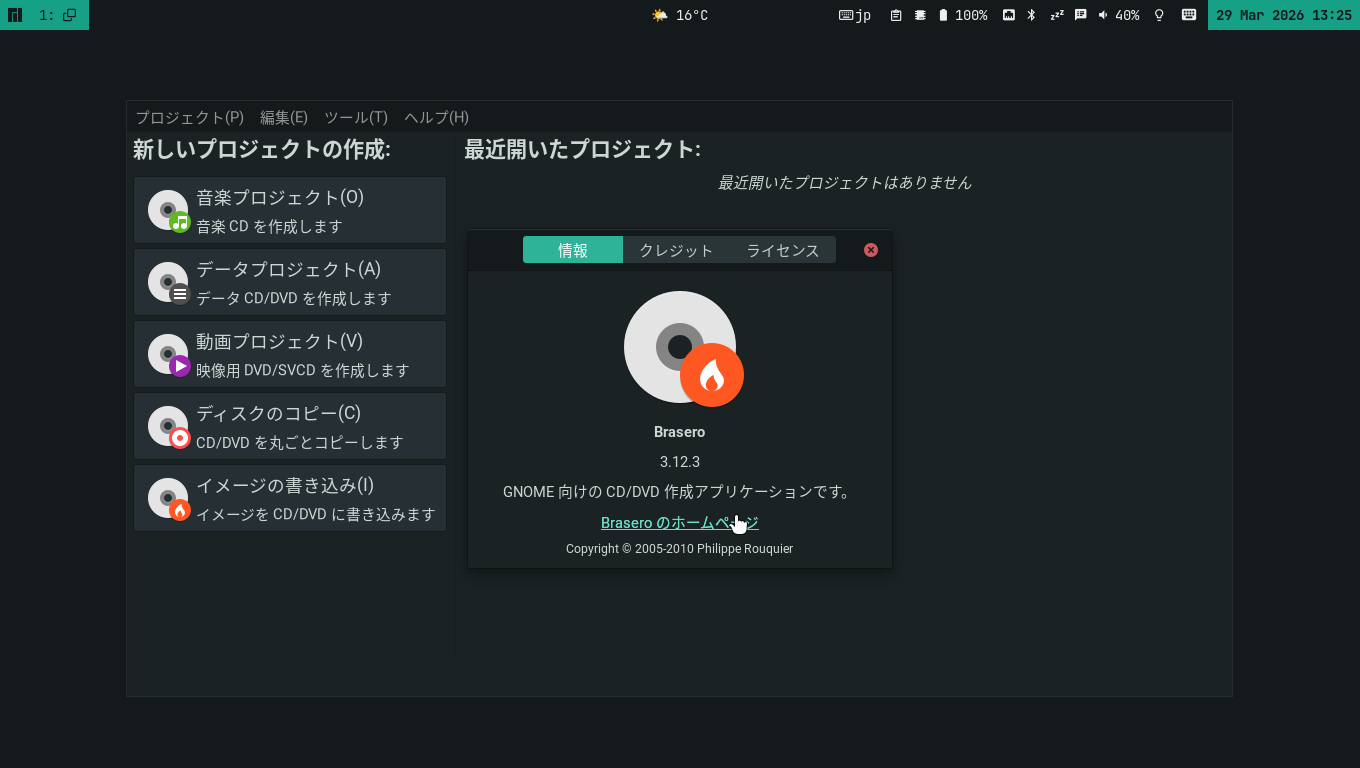This screenshot has height=768, width=1360.
Task: Click the music note disc icon
Action: pyautogui.click(x=169, y=211)
